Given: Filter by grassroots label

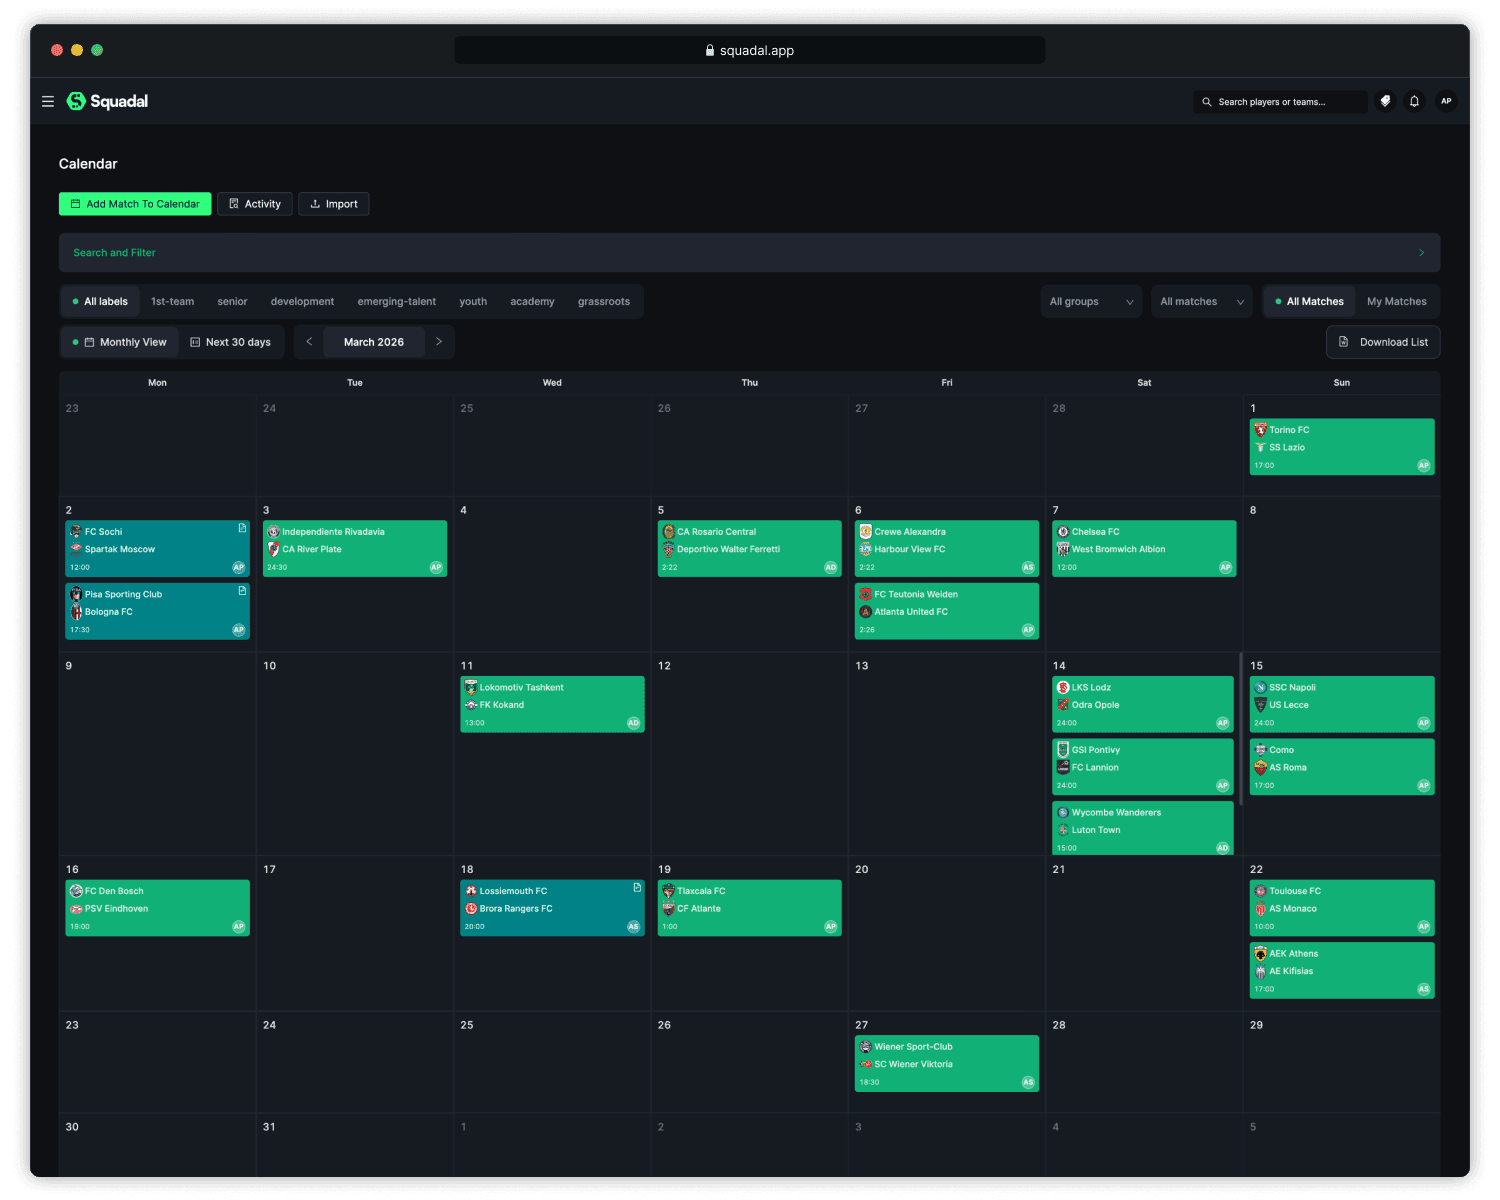Looking at the screenshot, I should click(604, 301).
